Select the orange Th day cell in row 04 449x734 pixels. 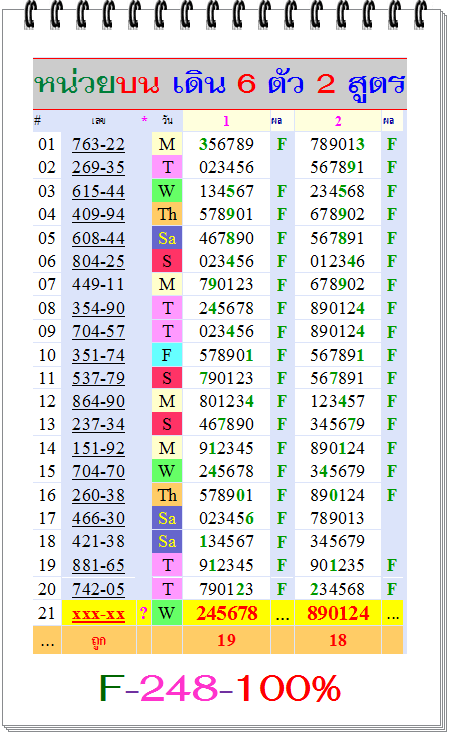click(167, 214)
